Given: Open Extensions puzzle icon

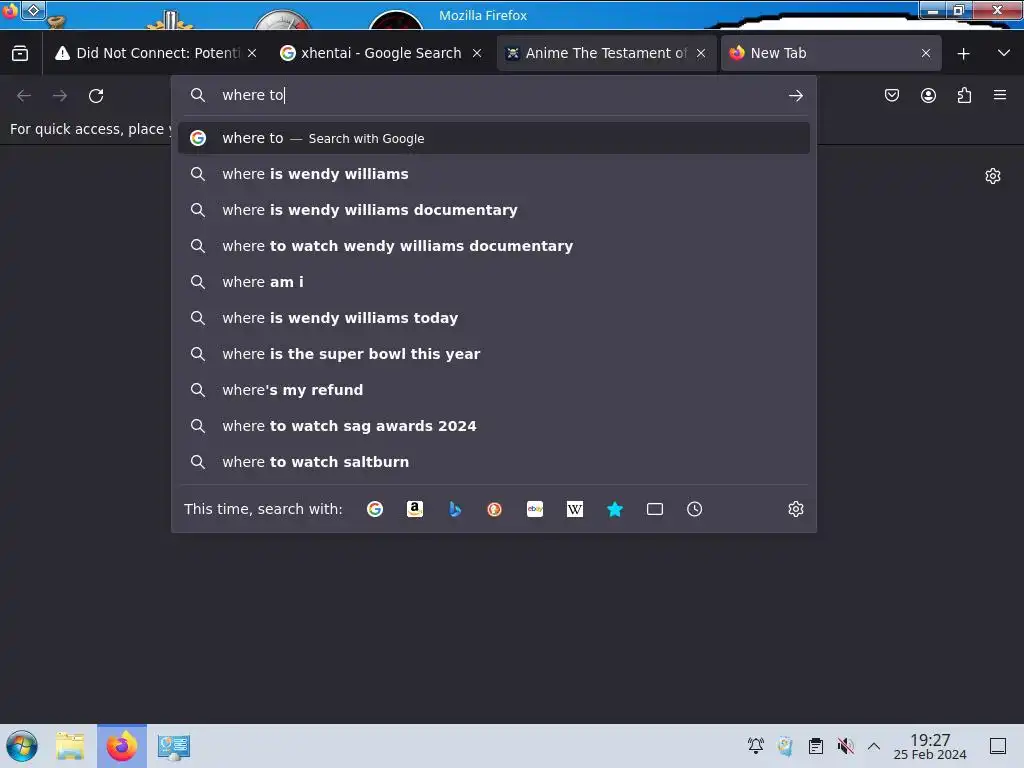Looking at the screenshot, I should pyautogui.click(x=964, y=95).
